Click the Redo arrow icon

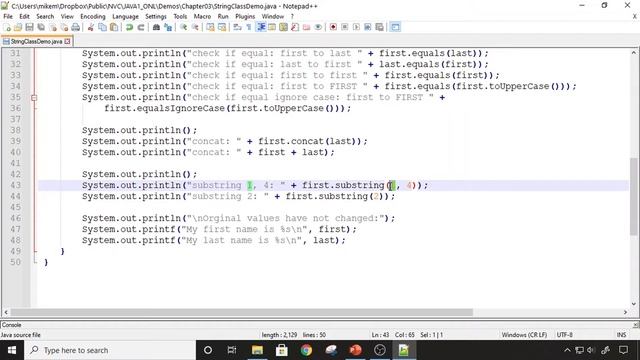click(140, 27)
